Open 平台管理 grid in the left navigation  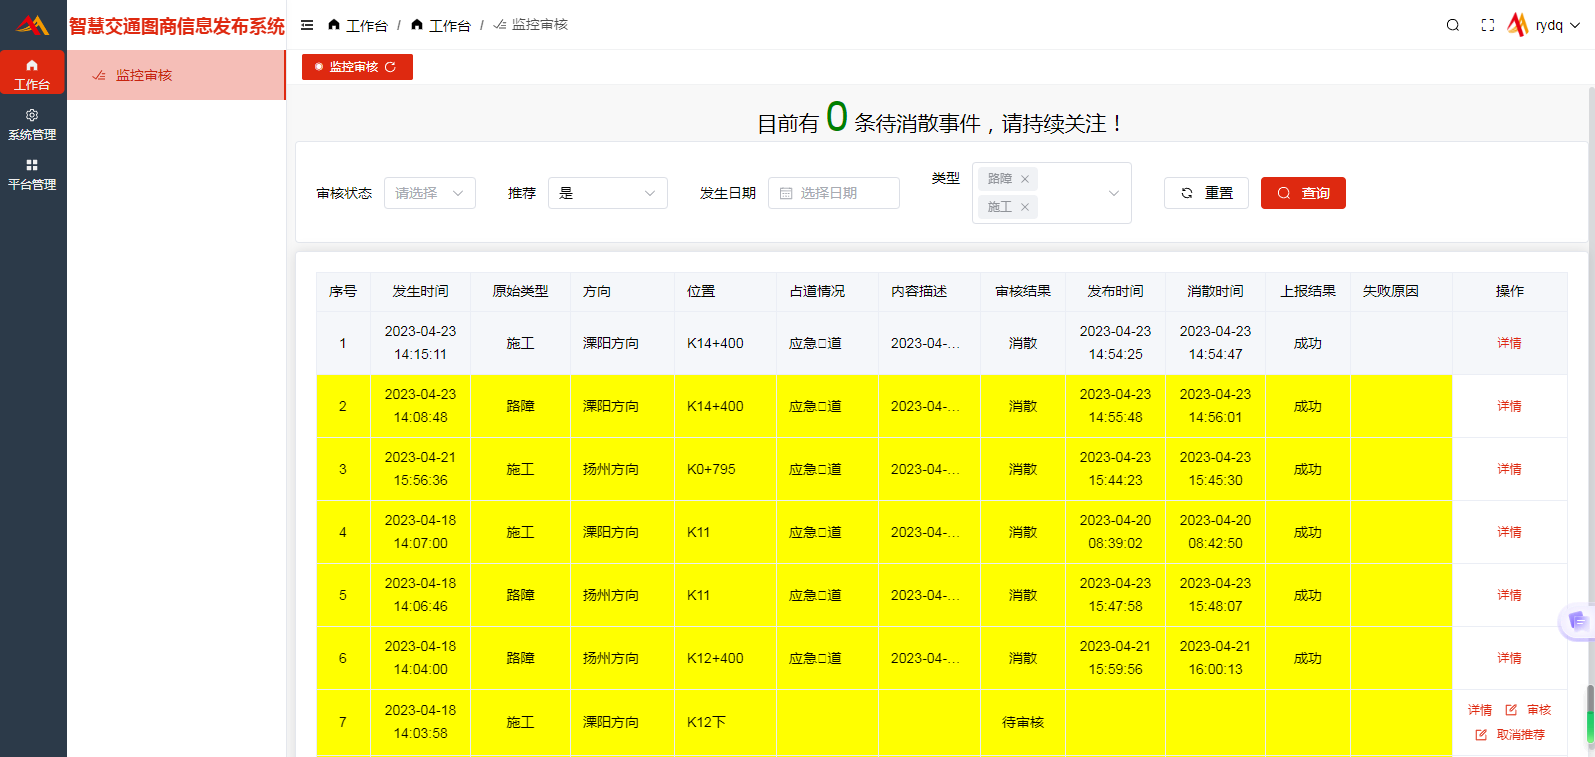tap(32, 174)
